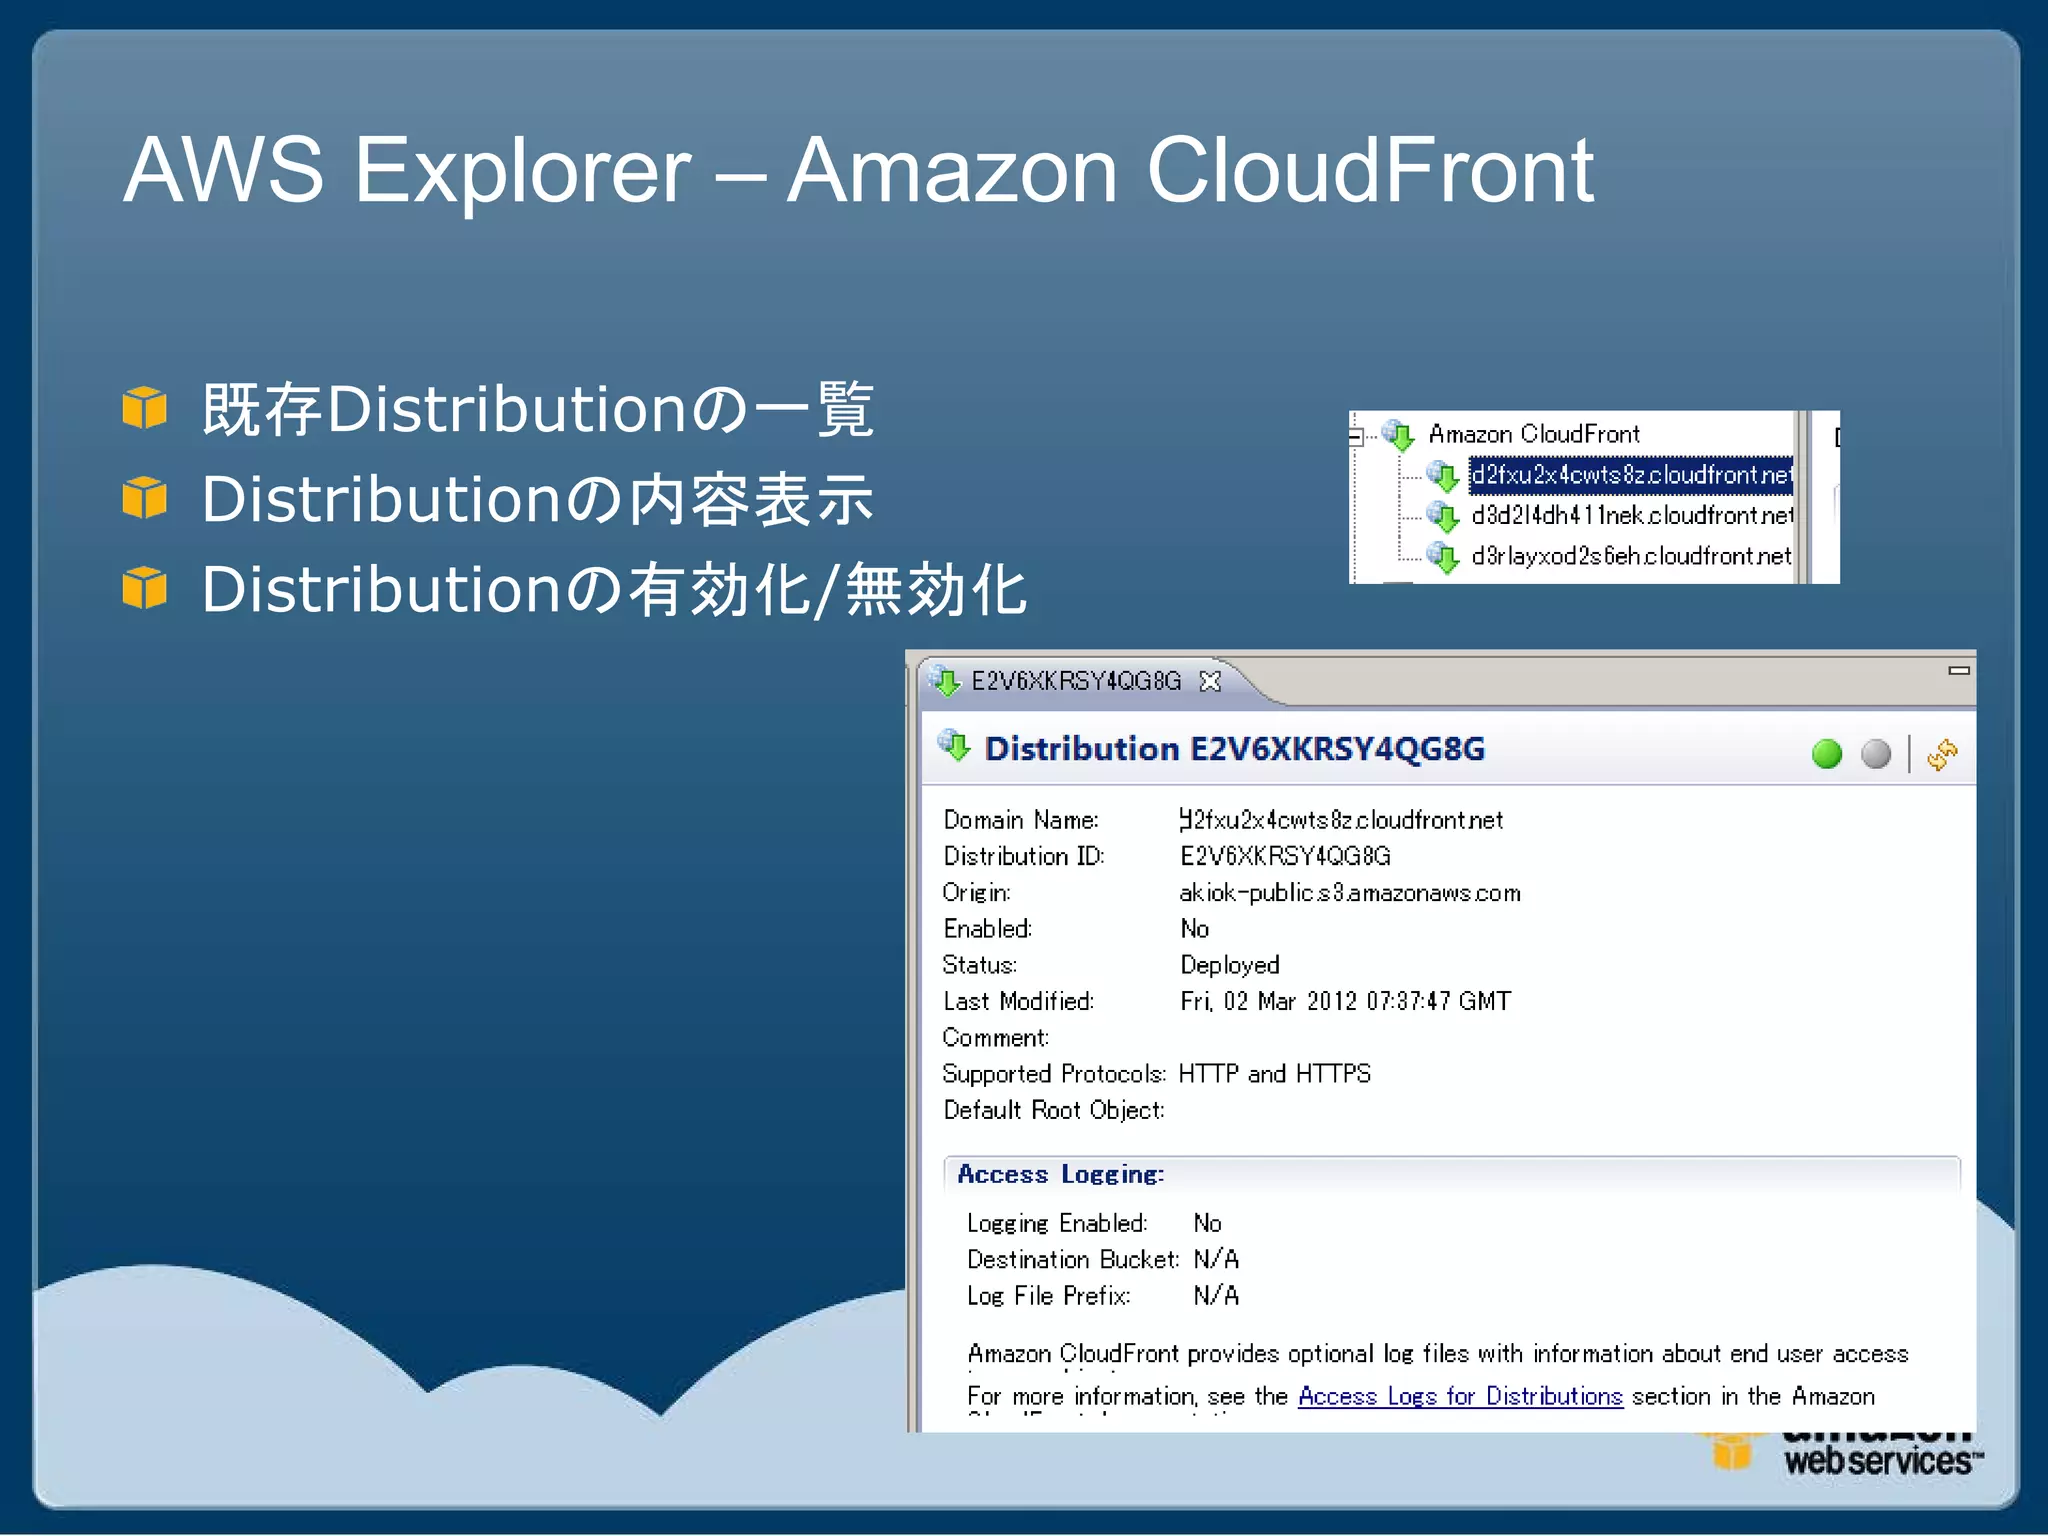
Task: Enable the distribution with the green button
Action: coord(1827,753)
